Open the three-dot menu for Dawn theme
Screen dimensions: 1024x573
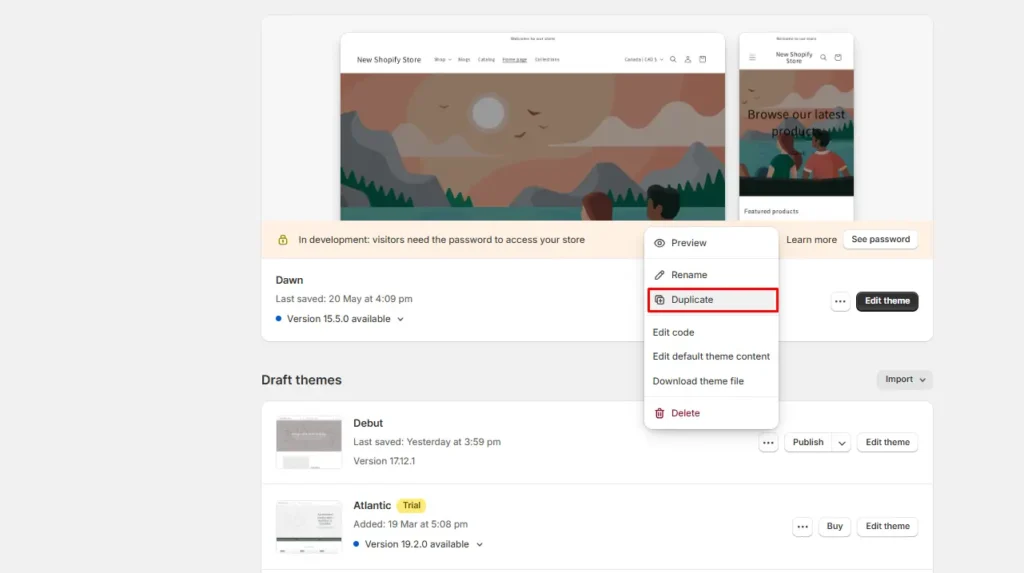[840, 301]
